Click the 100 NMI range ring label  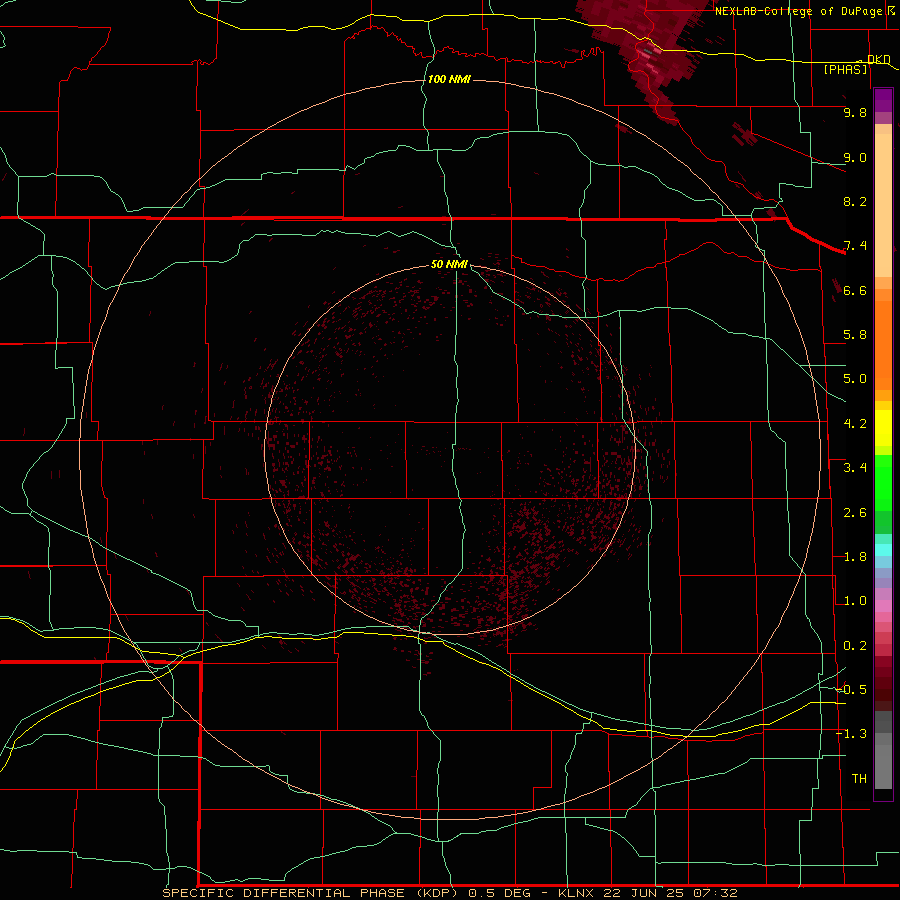449,79
